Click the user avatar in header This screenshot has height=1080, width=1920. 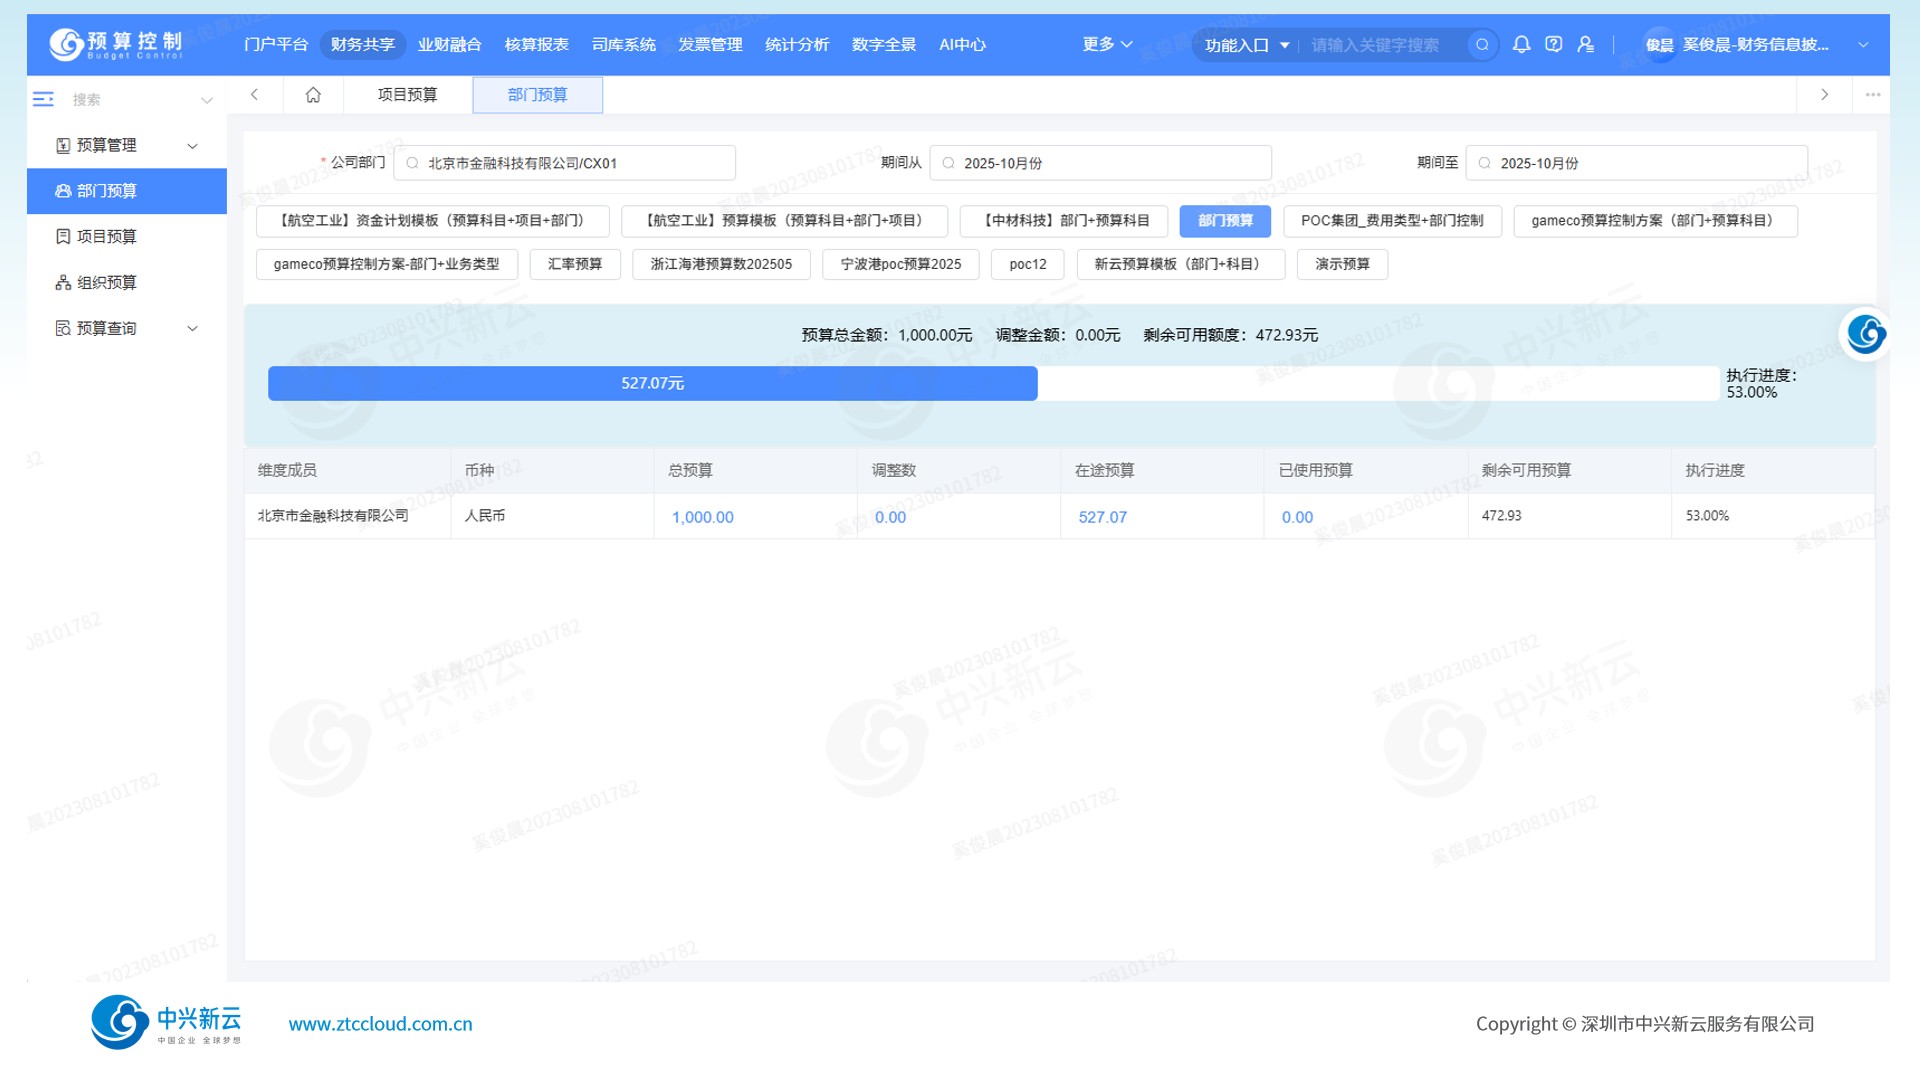click(x=1659, y=45)
